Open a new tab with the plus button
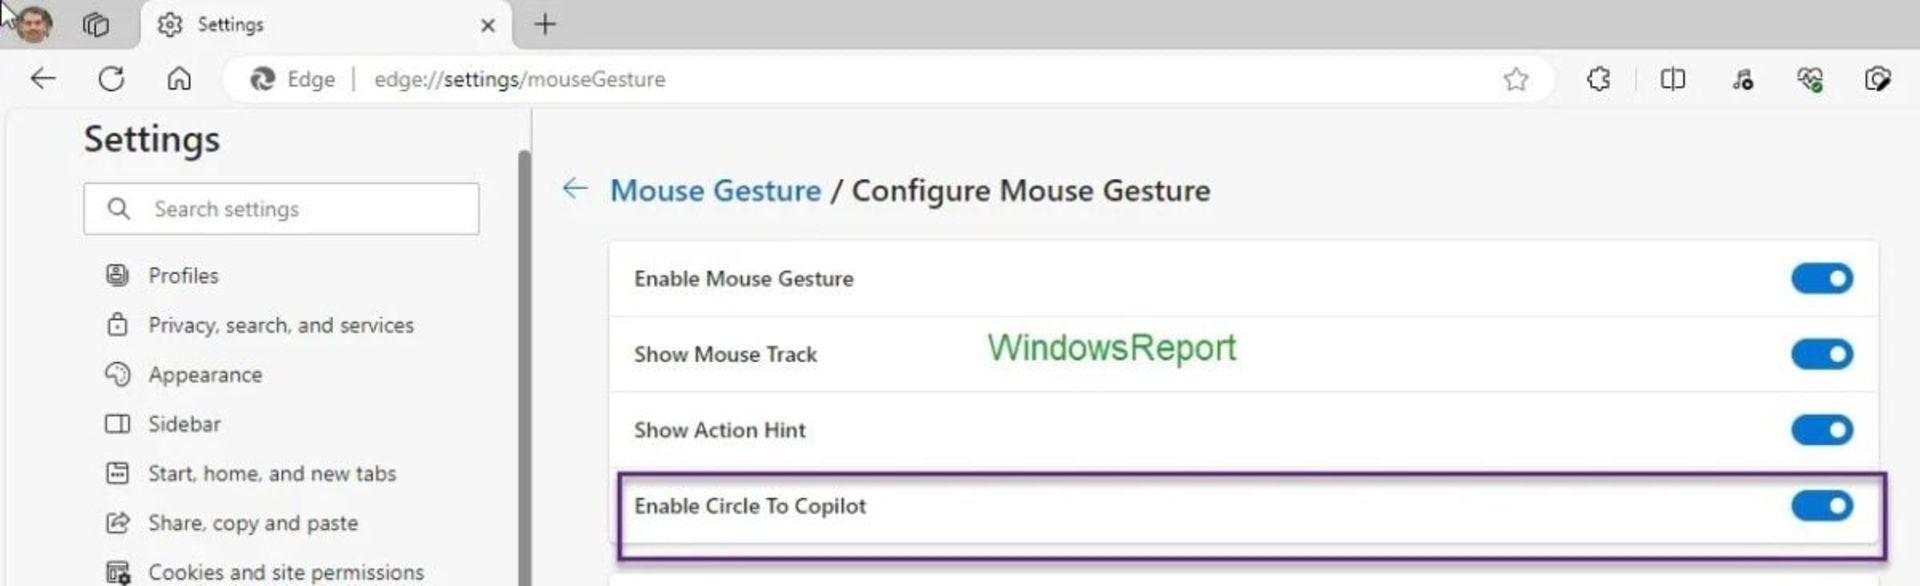 pyautogui.click(x=545, y=24)
